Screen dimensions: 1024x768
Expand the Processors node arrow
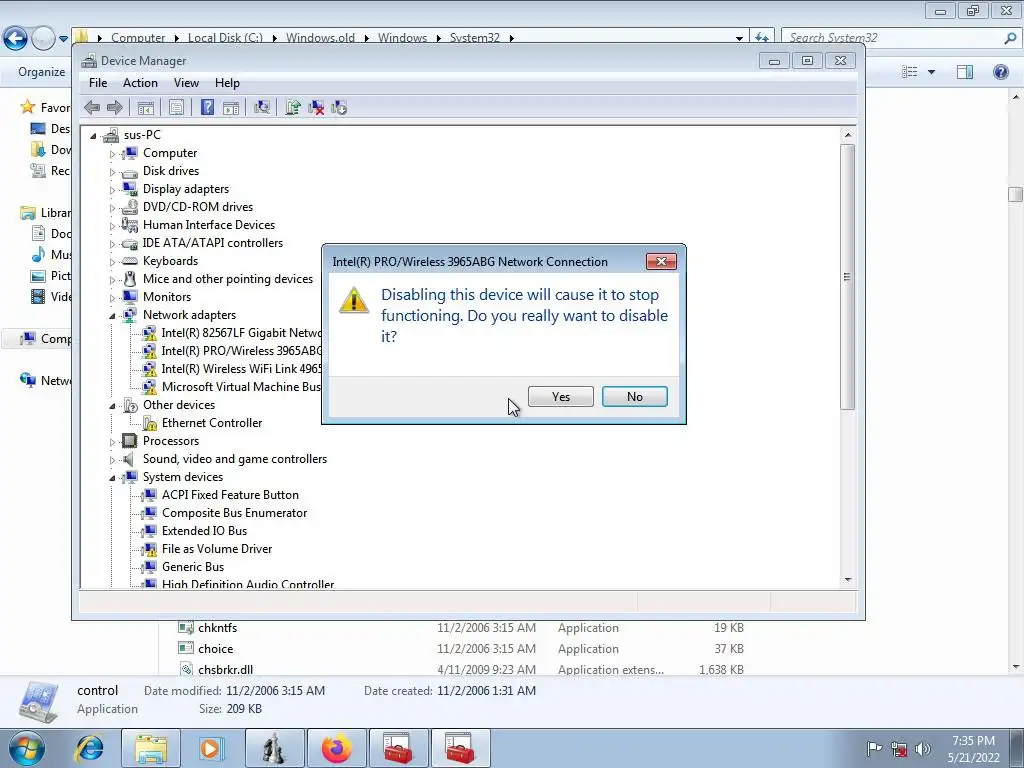pos(112,442)
